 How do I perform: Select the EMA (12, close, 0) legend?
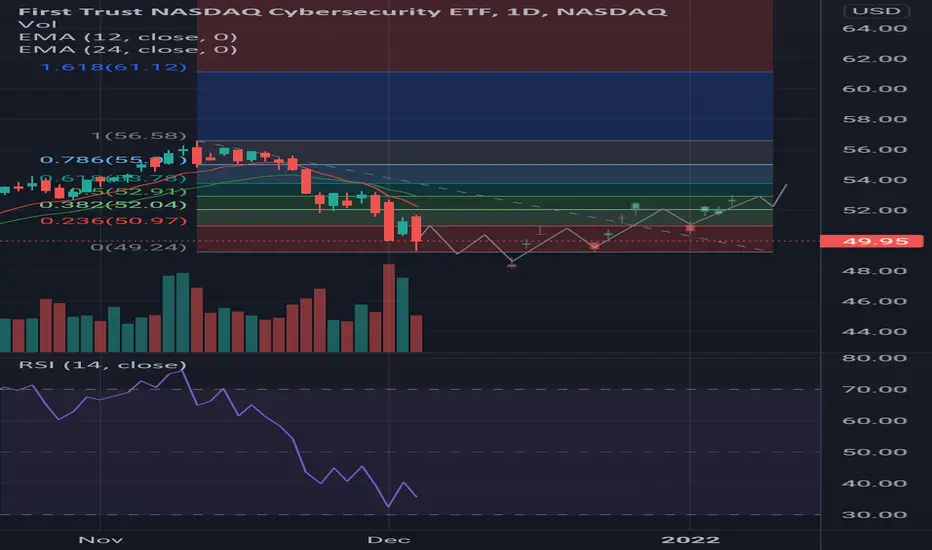click(x=128, y=37)
